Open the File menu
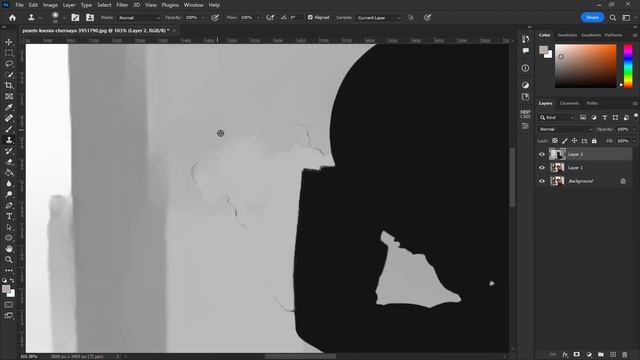640x360 pixels. tap(19, 5)
